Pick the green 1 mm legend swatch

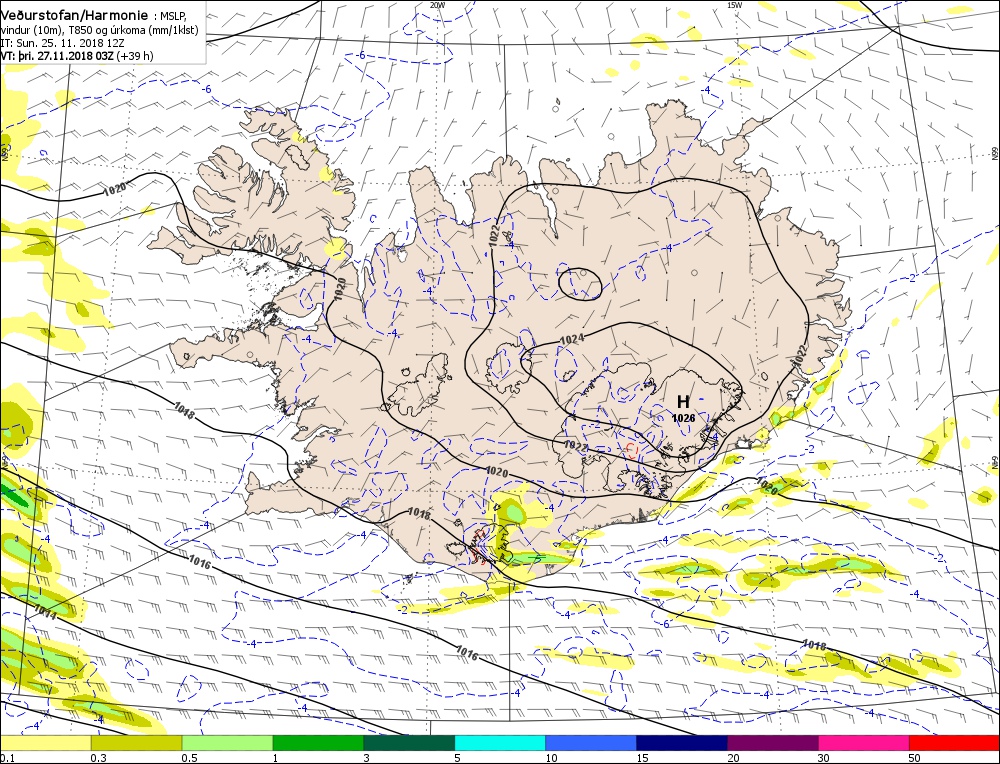[318, 742]
